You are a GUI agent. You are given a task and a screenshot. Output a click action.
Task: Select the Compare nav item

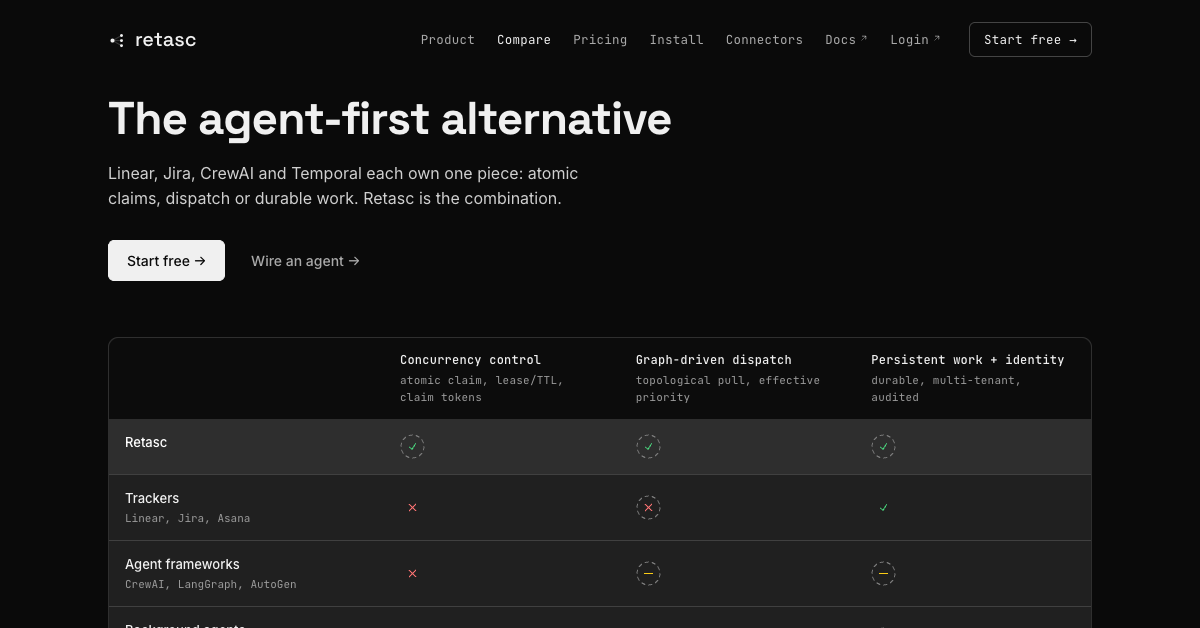524,40
